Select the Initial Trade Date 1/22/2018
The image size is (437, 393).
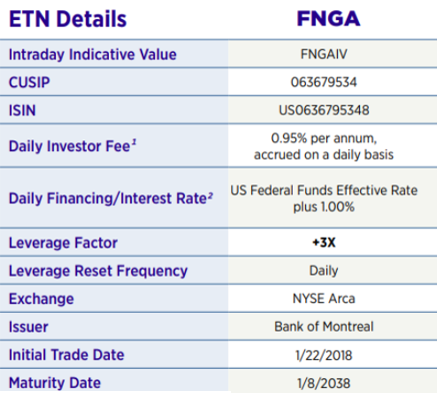(324, 355)
